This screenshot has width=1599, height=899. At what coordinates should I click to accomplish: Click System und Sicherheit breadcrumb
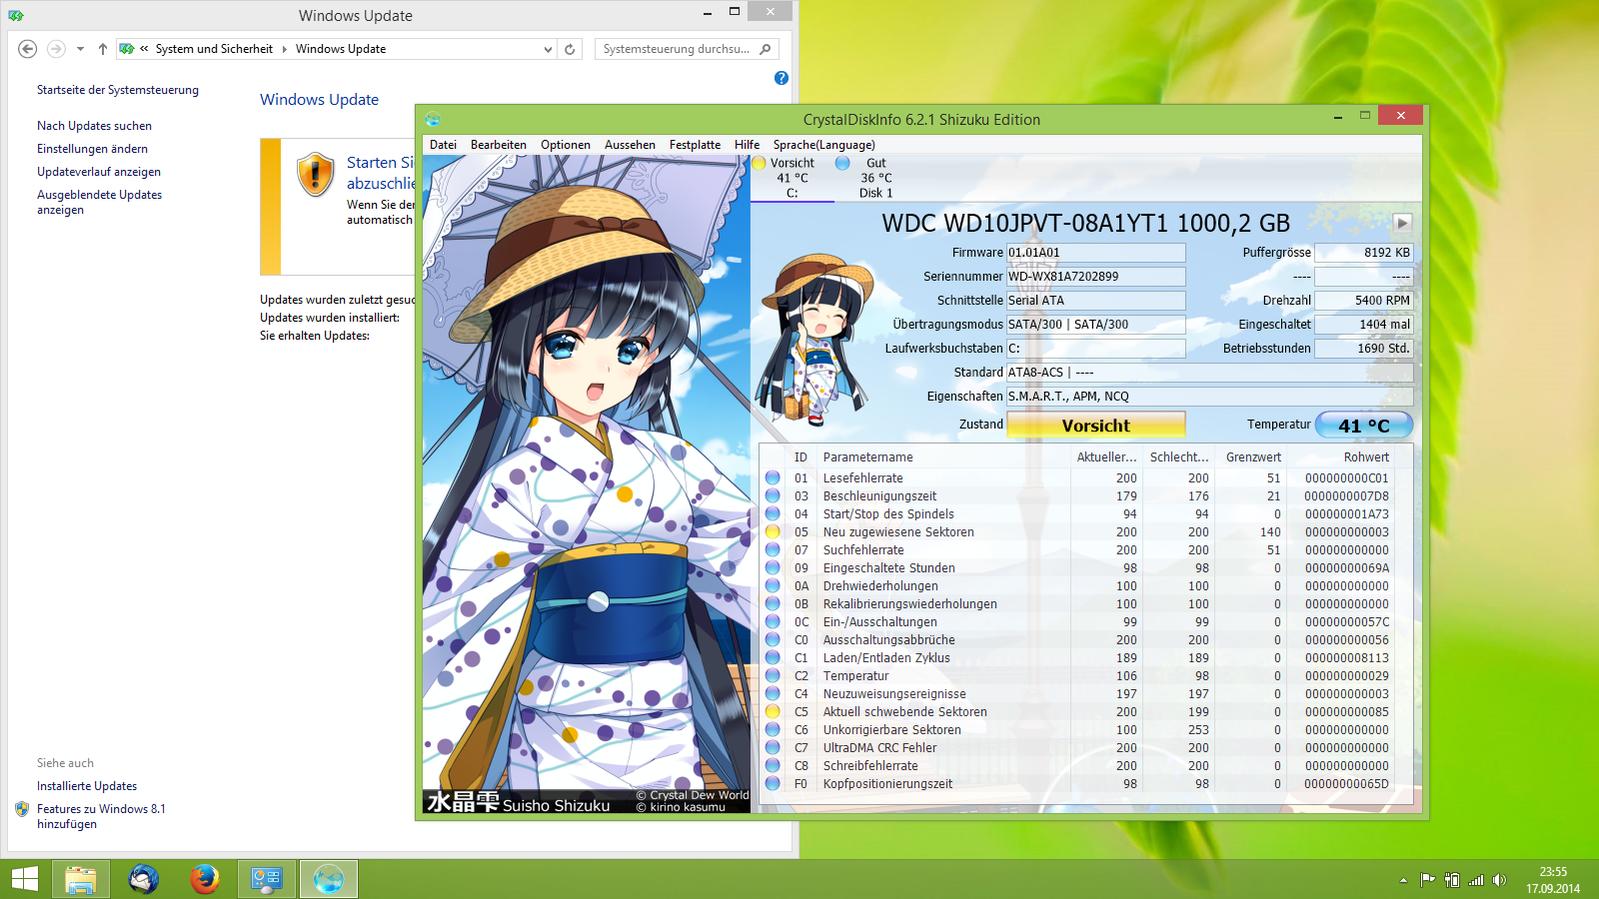click(214, 49)
